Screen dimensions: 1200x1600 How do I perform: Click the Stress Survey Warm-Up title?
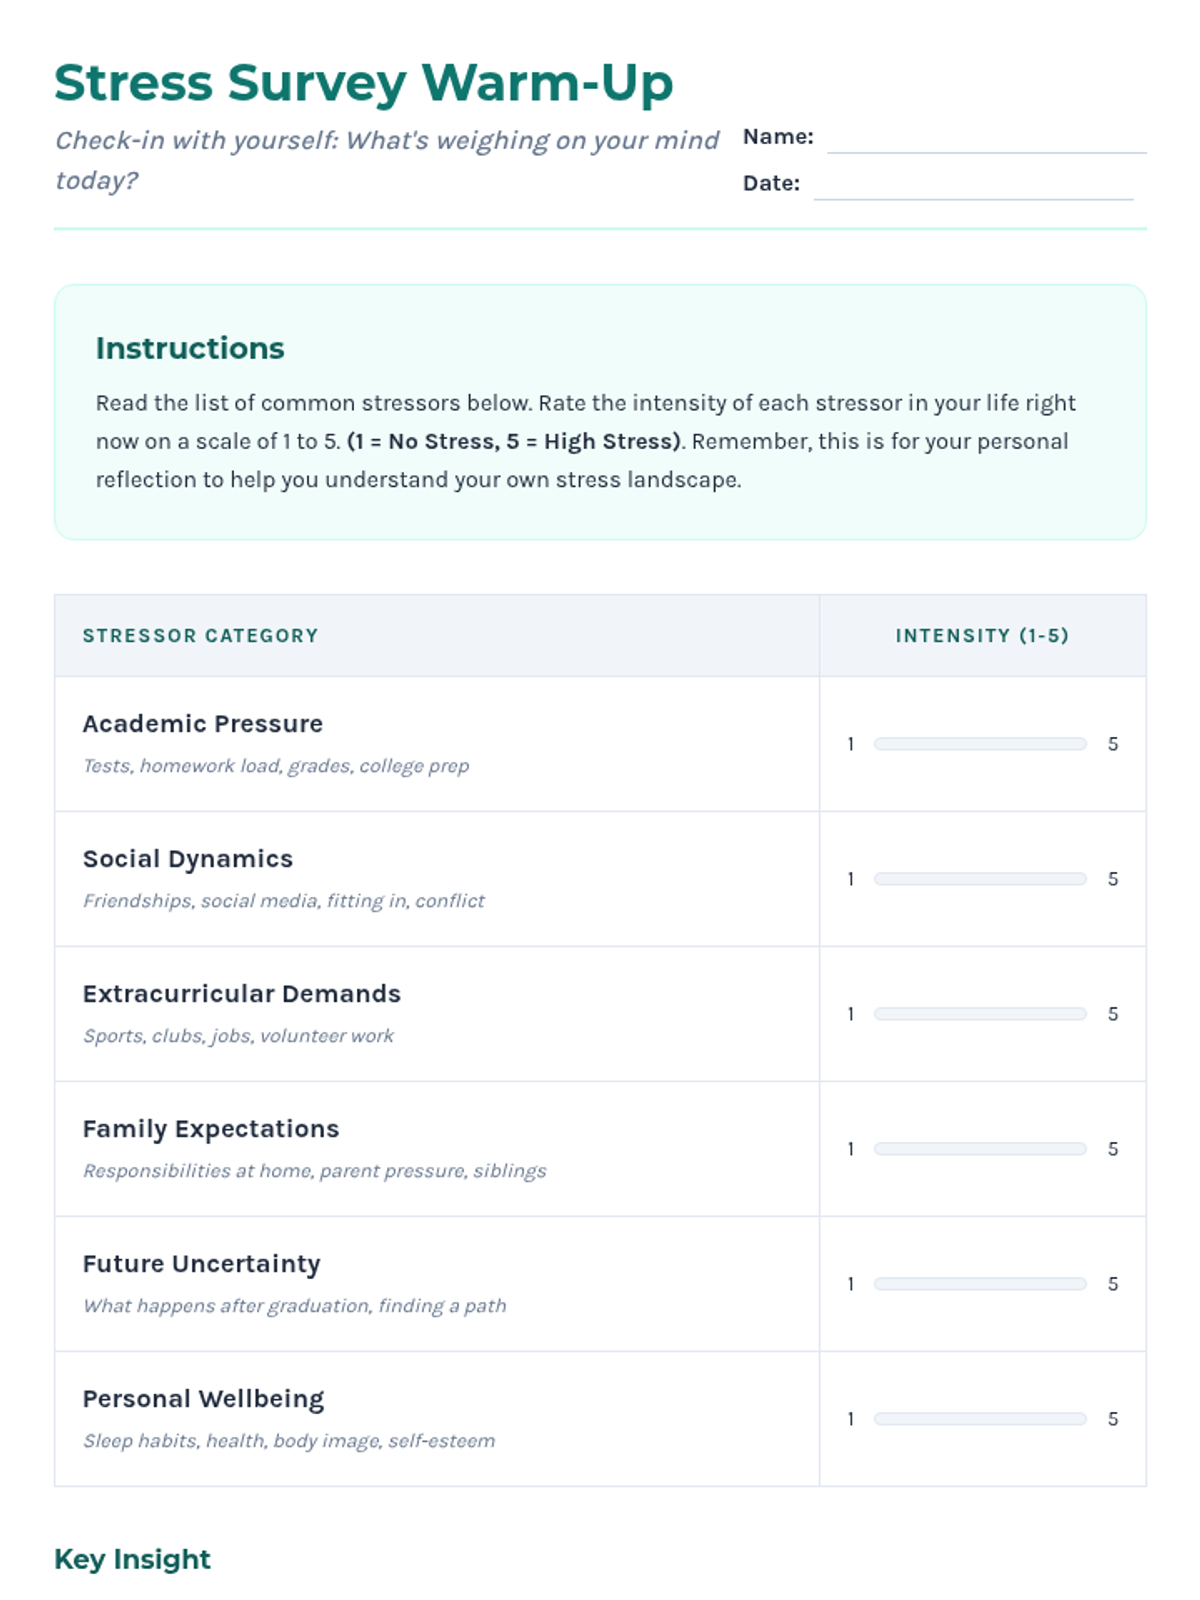click(x=363, y=83)
